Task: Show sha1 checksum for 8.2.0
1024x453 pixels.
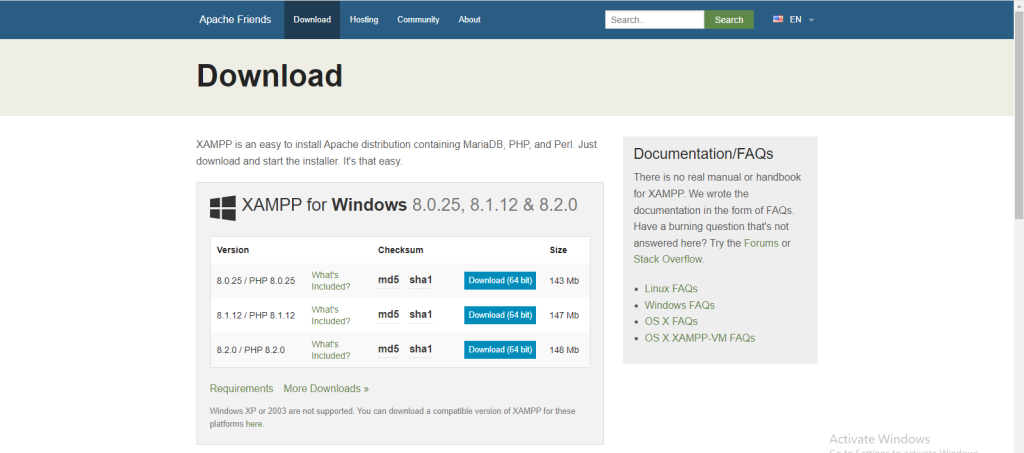Action: click(x=421, y=349)
